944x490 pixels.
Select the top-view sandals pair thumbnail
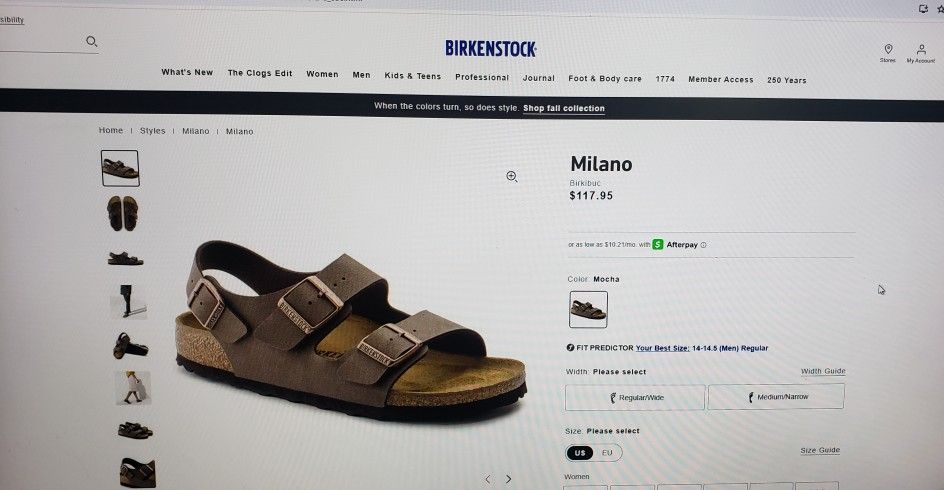tap(123, 213)
